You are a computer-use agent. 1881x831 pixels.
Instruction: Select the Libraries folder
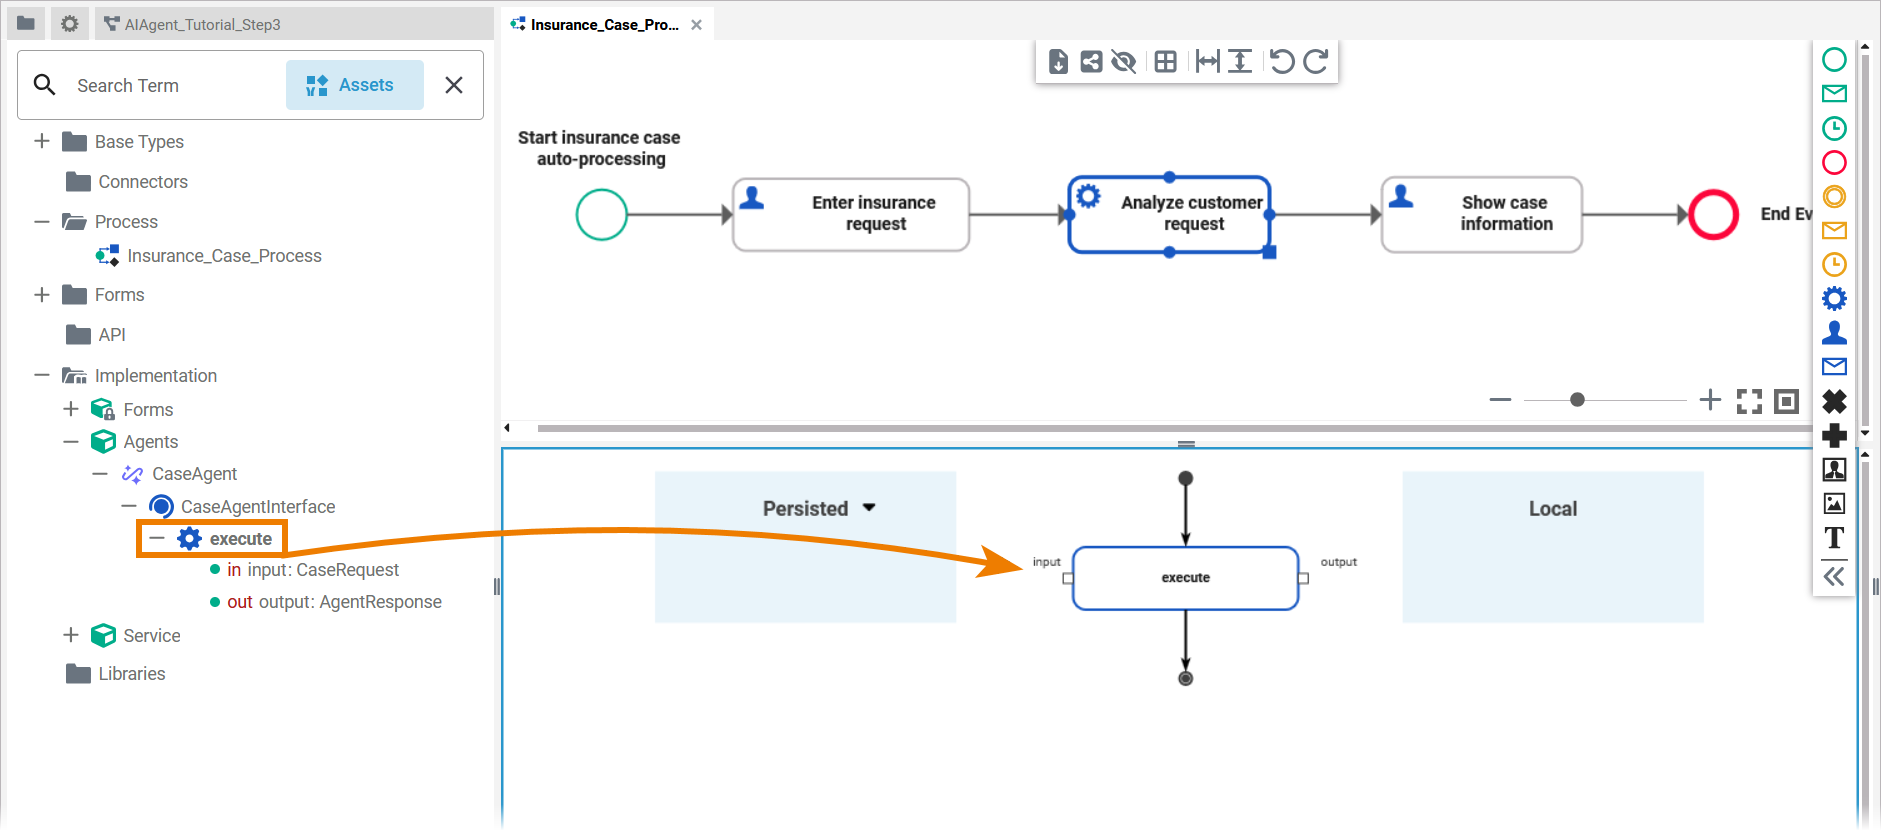tap(116, 674)
